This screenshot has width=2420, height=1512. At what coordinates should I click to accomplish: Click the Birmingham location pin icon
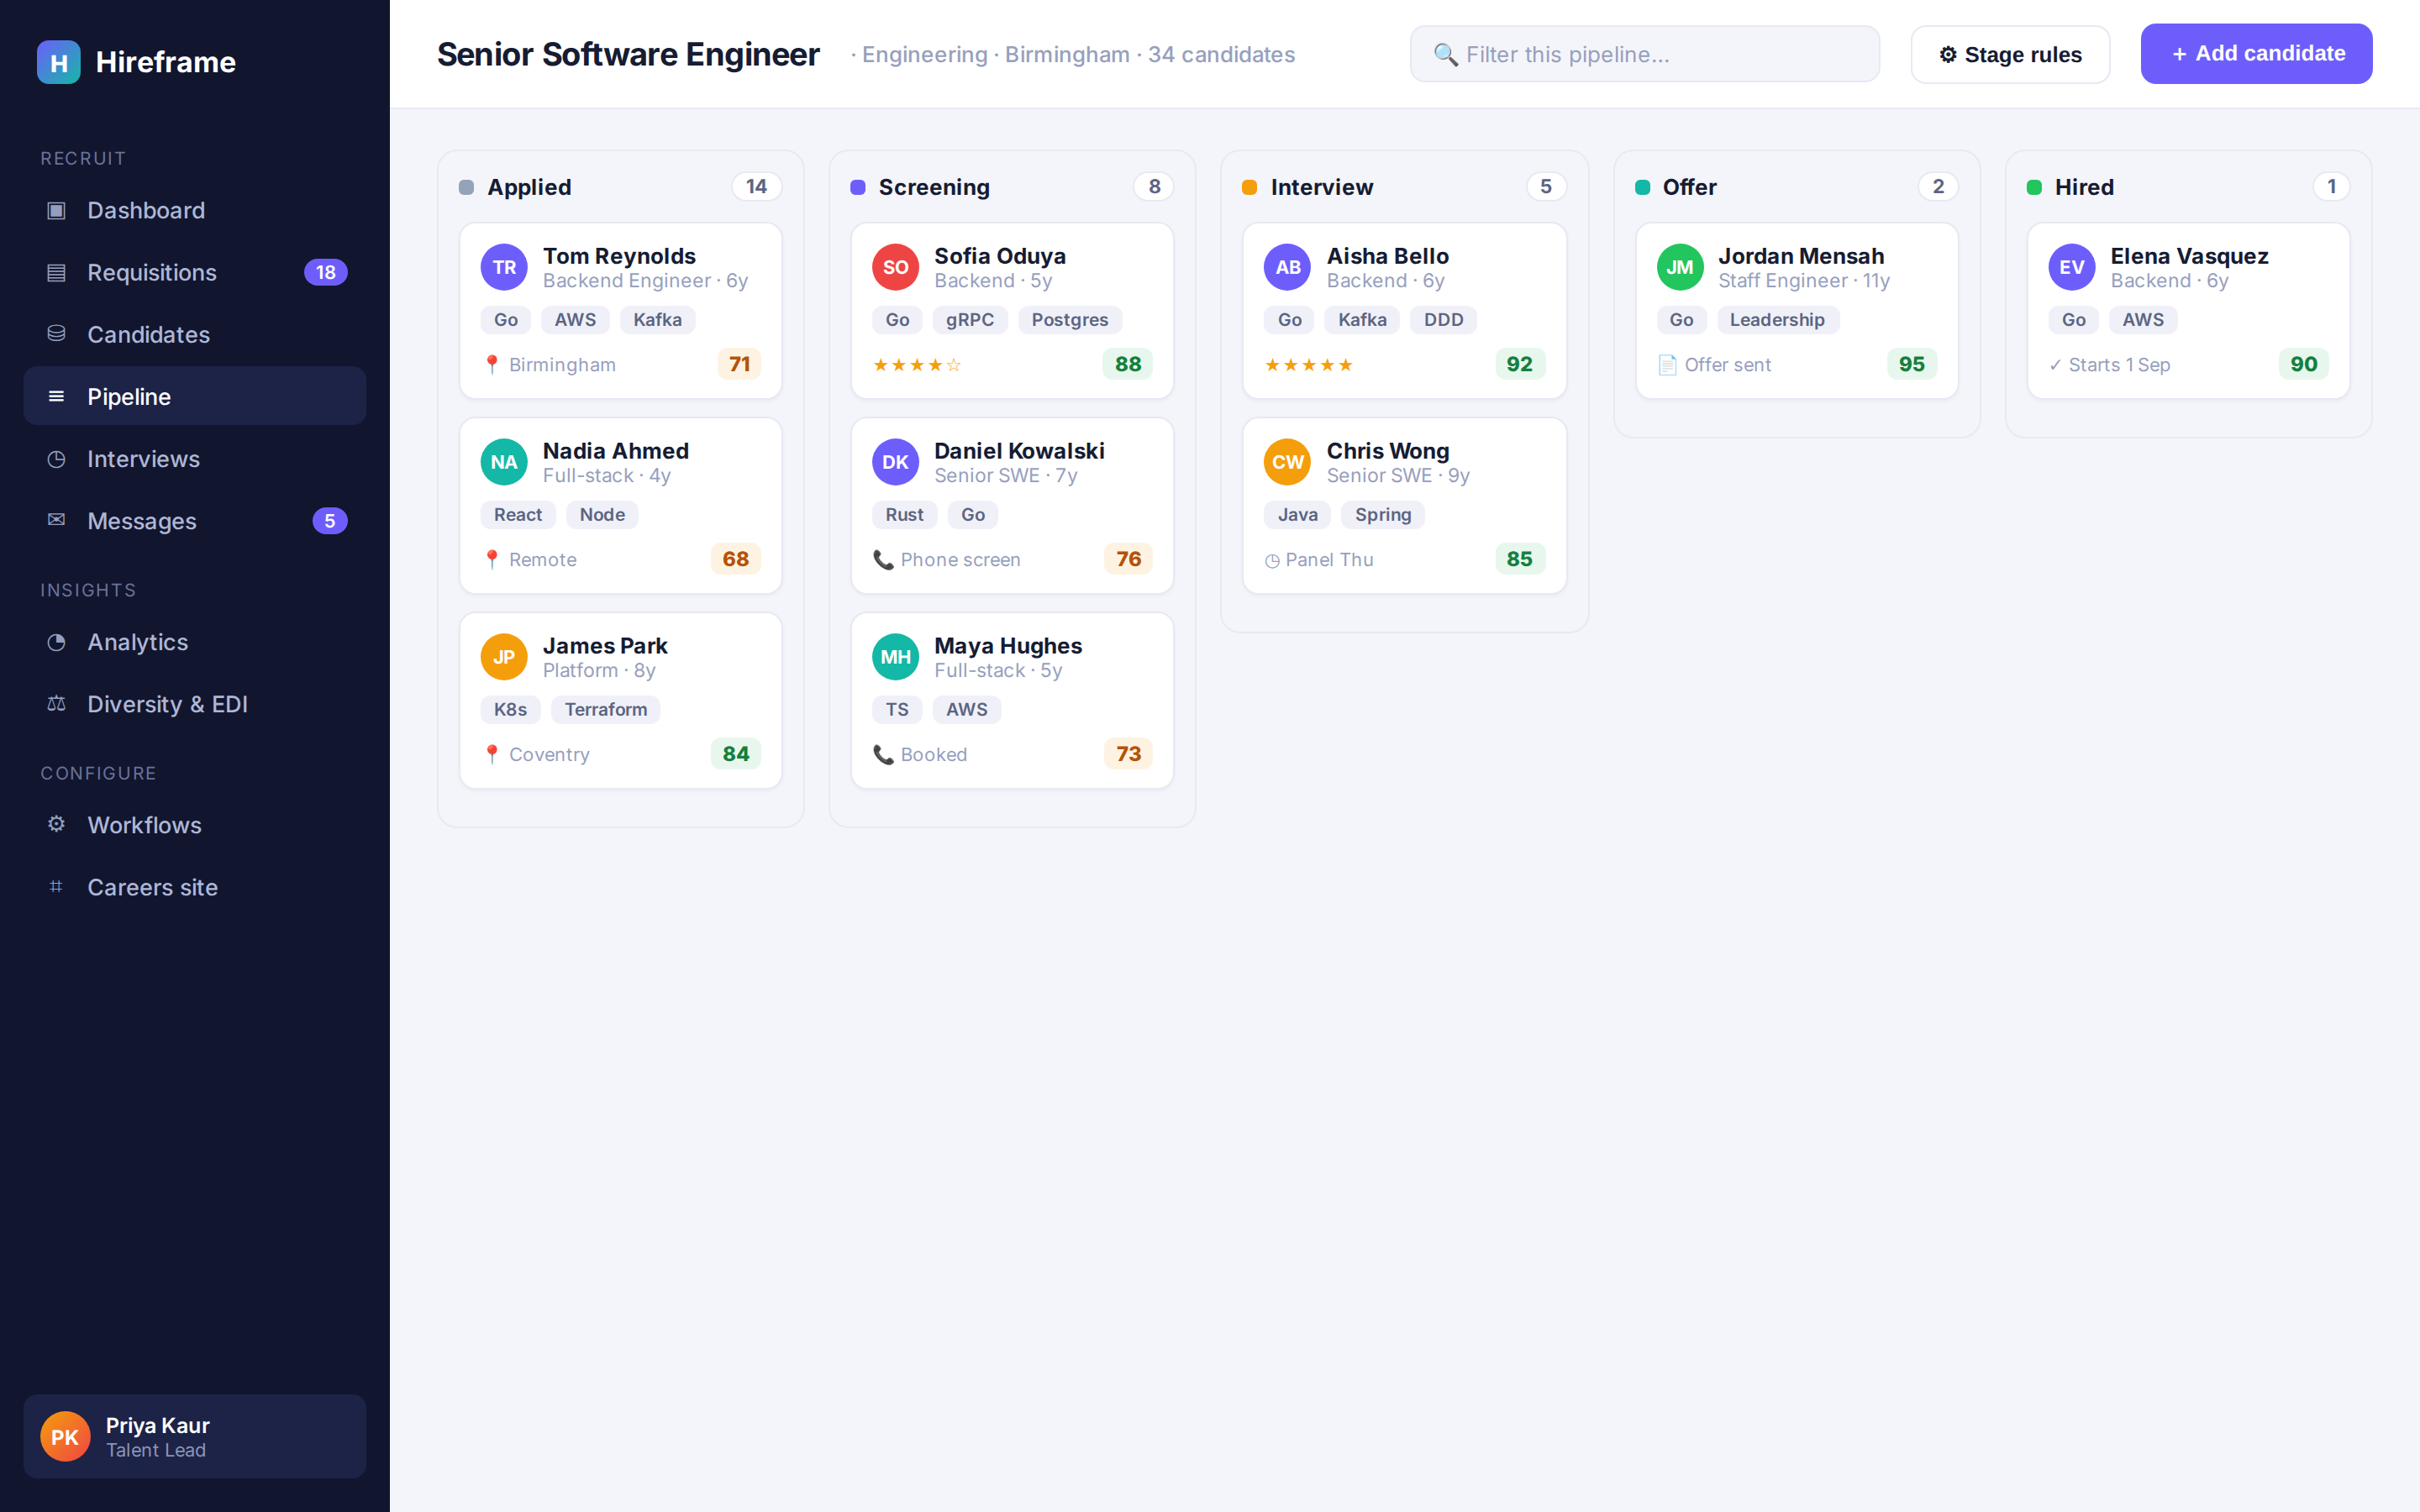(x=491, y=365)
